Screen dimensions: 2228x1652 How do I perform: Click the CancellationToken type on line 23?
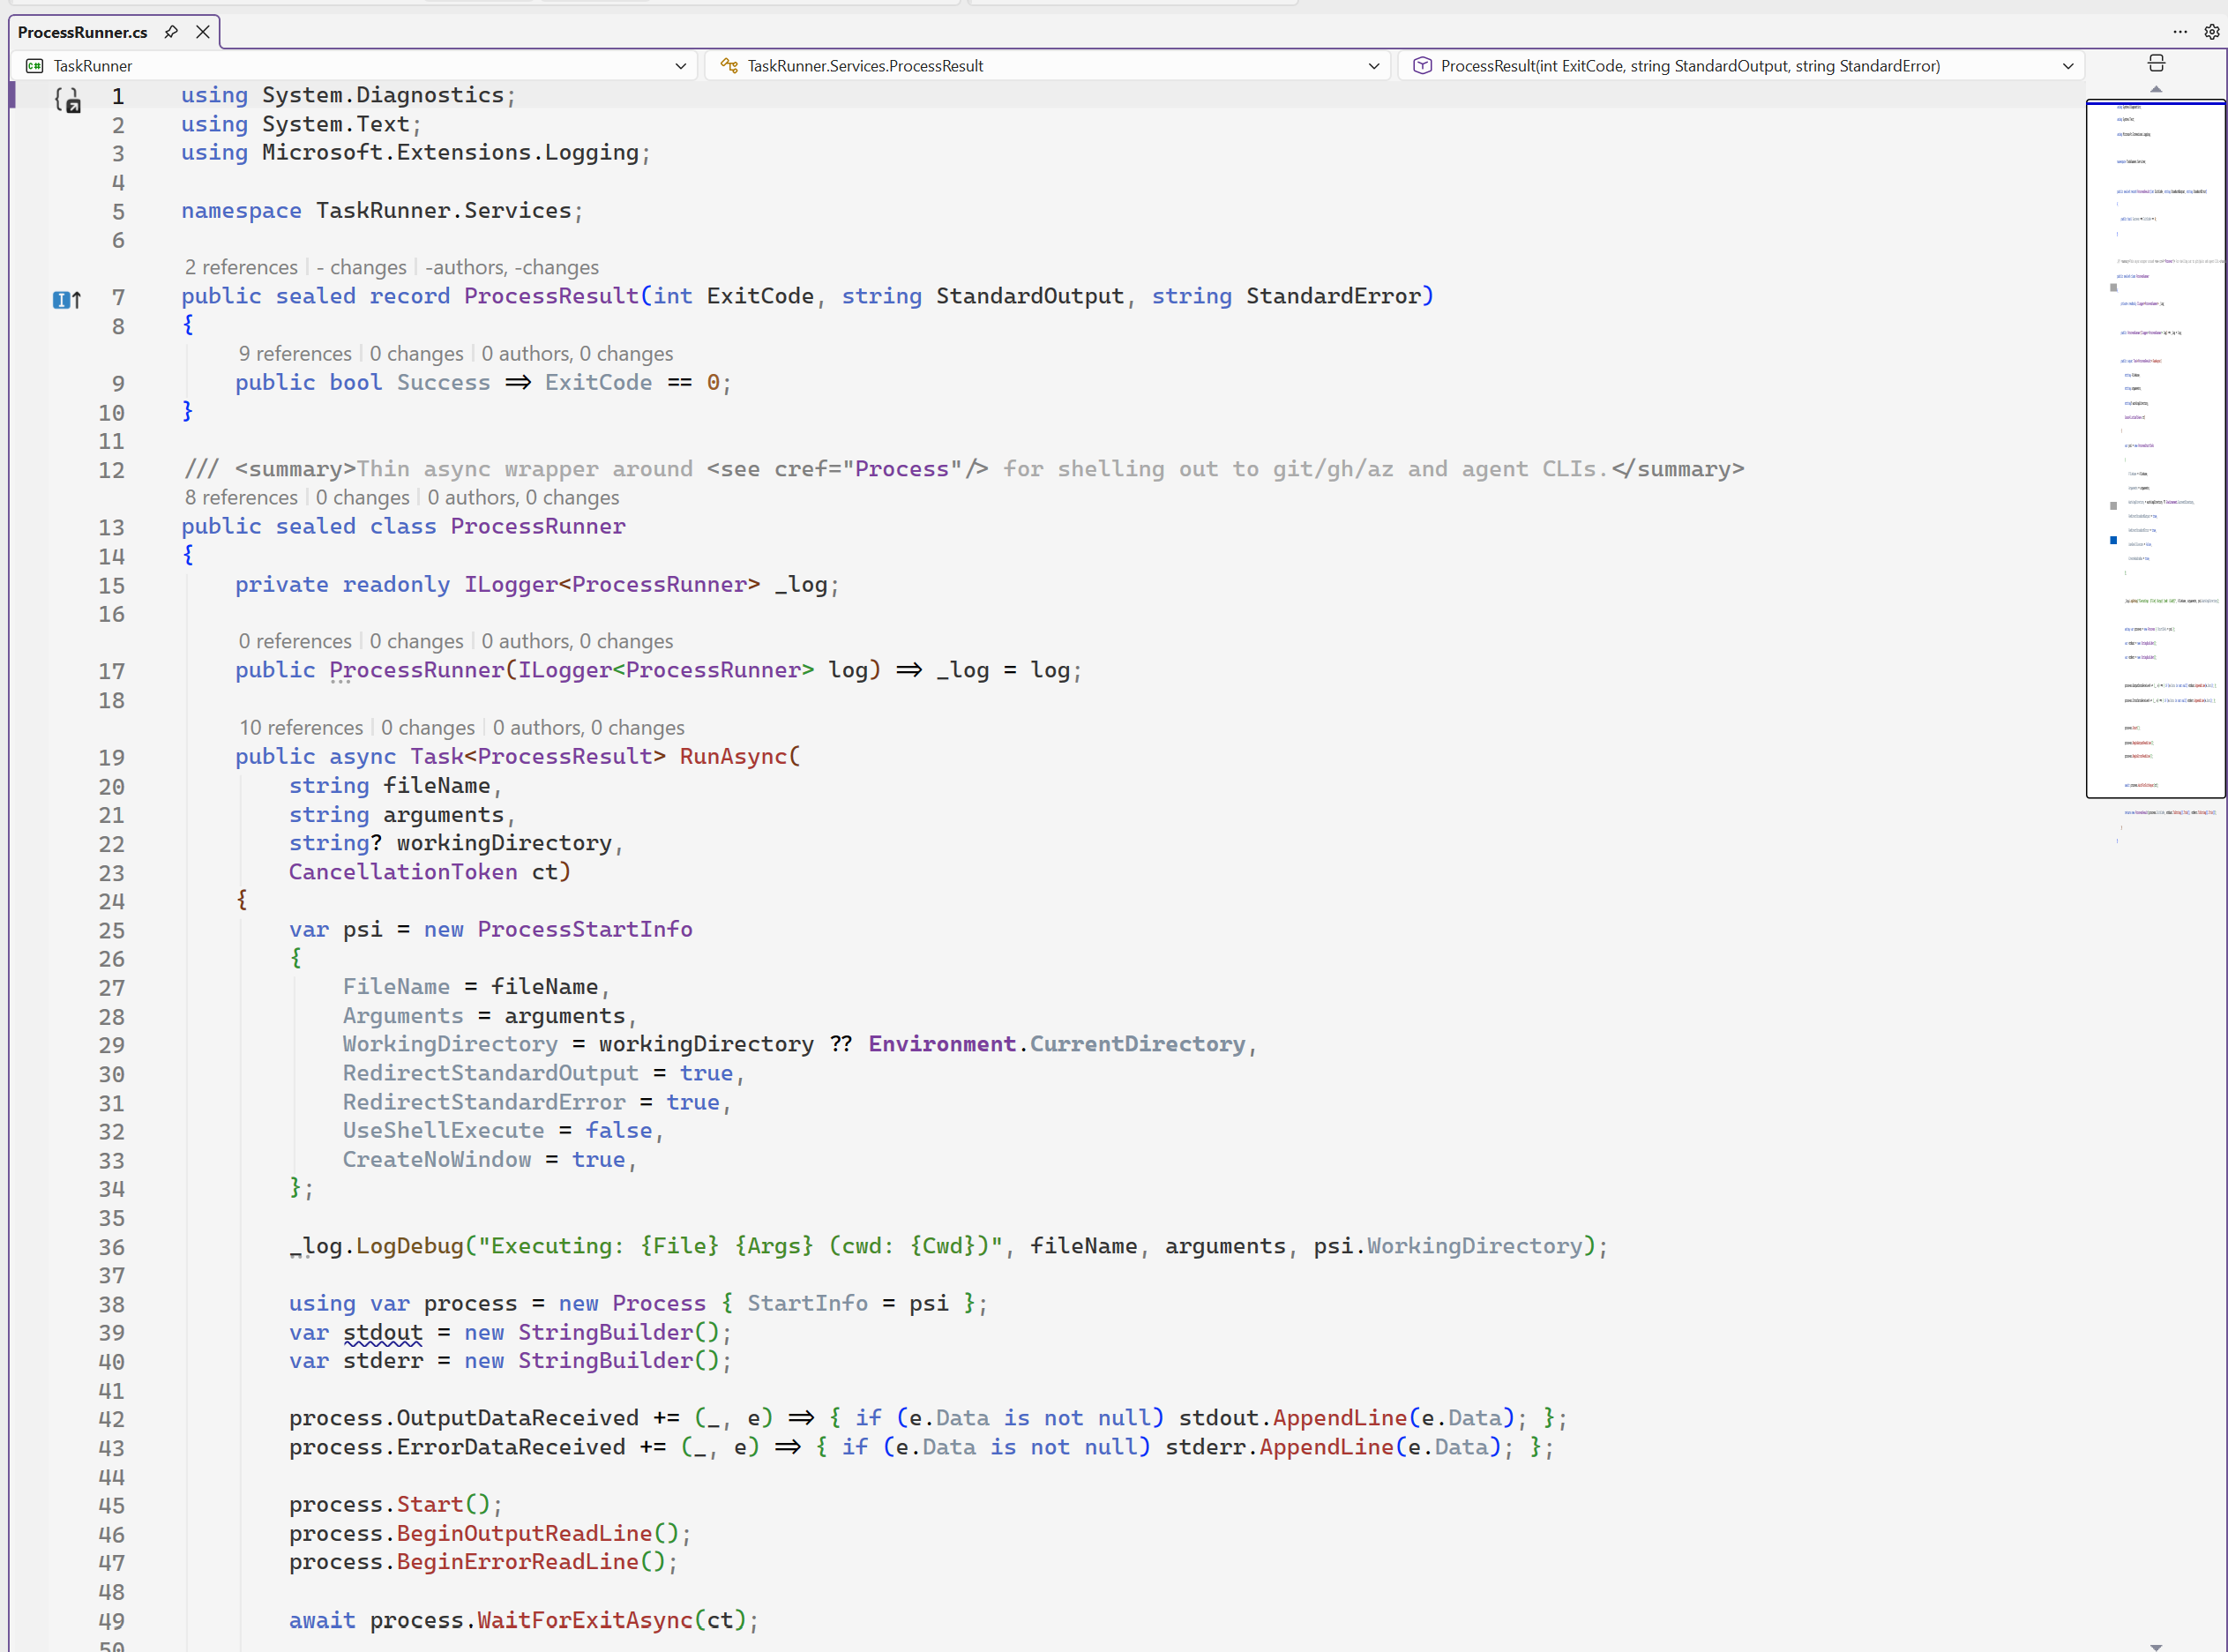coord(403,872)
